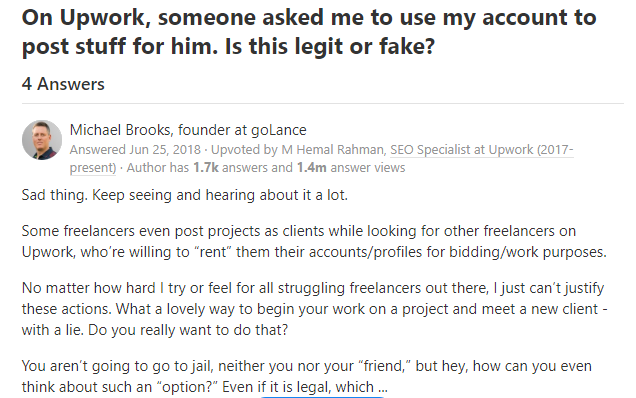Click the "Upvoted by" label
Screen dimensions: 636x398
[244, 150]
